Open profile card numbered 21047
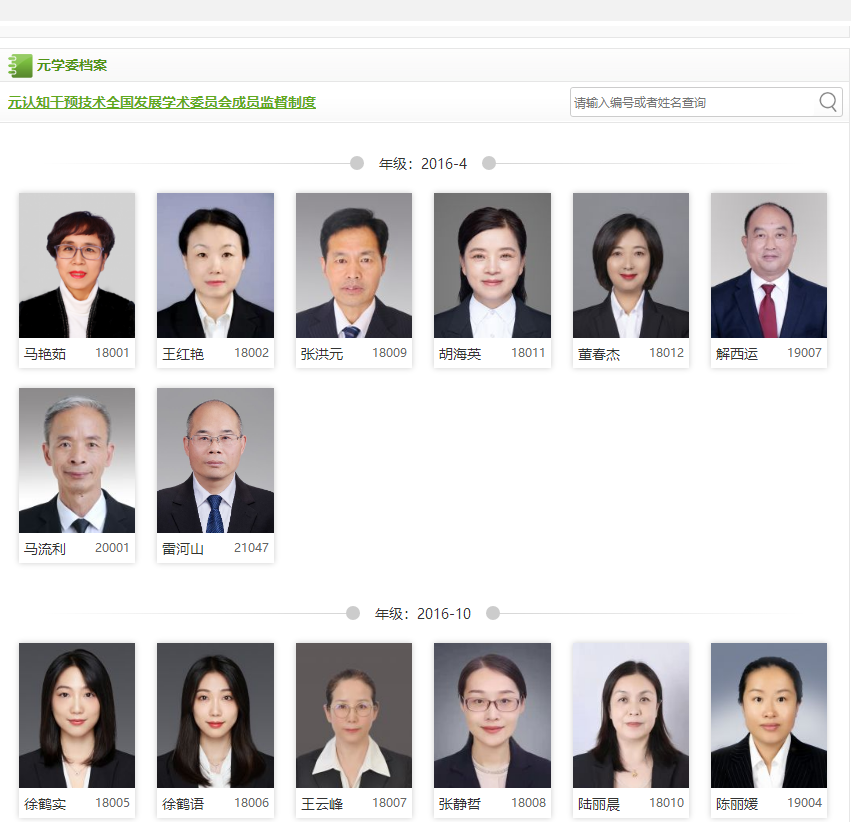This screenshot has width=851, height=822. tap(215, 475)
